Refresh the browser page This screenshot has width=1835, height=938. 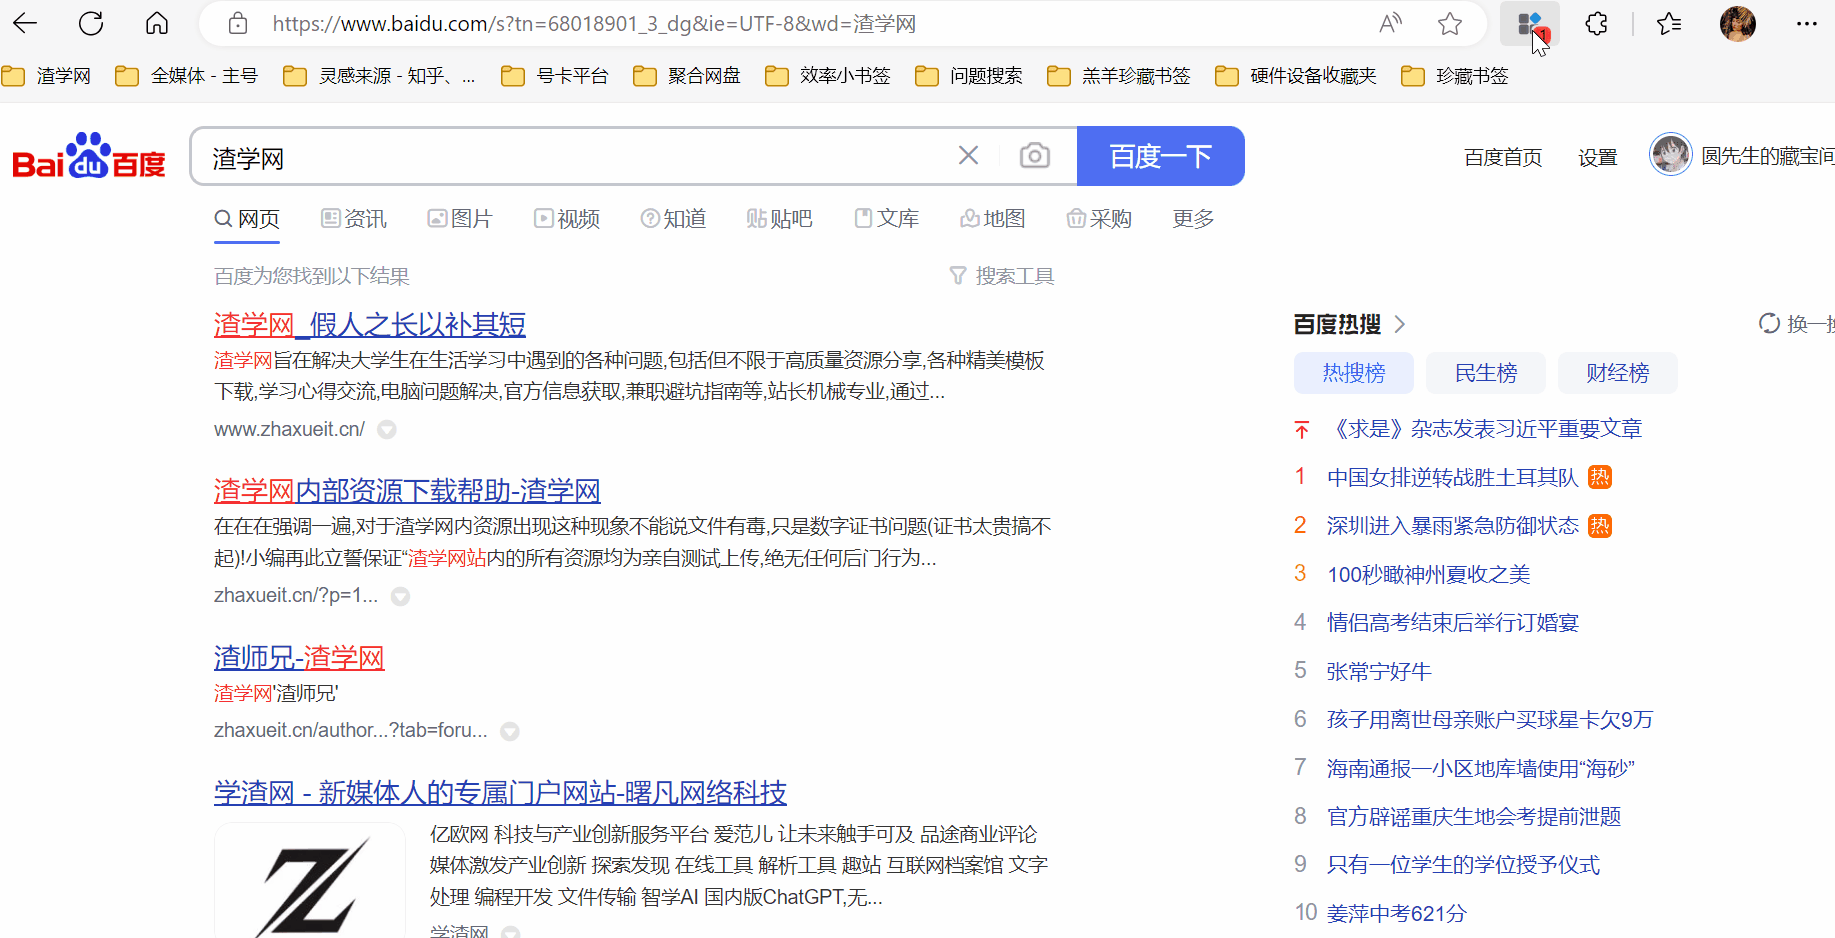[91, 24]
